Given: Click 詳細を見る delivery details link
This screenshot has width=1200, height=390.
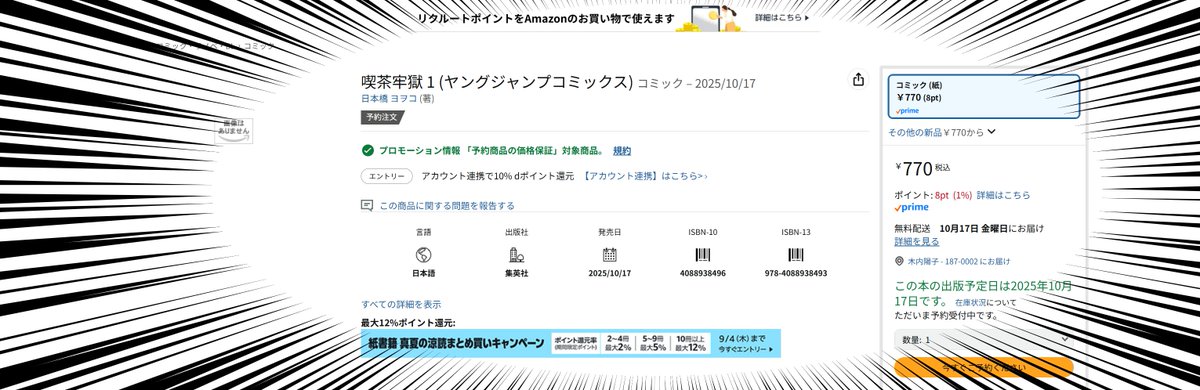Looking at the screenshot, I should point(917,241).
